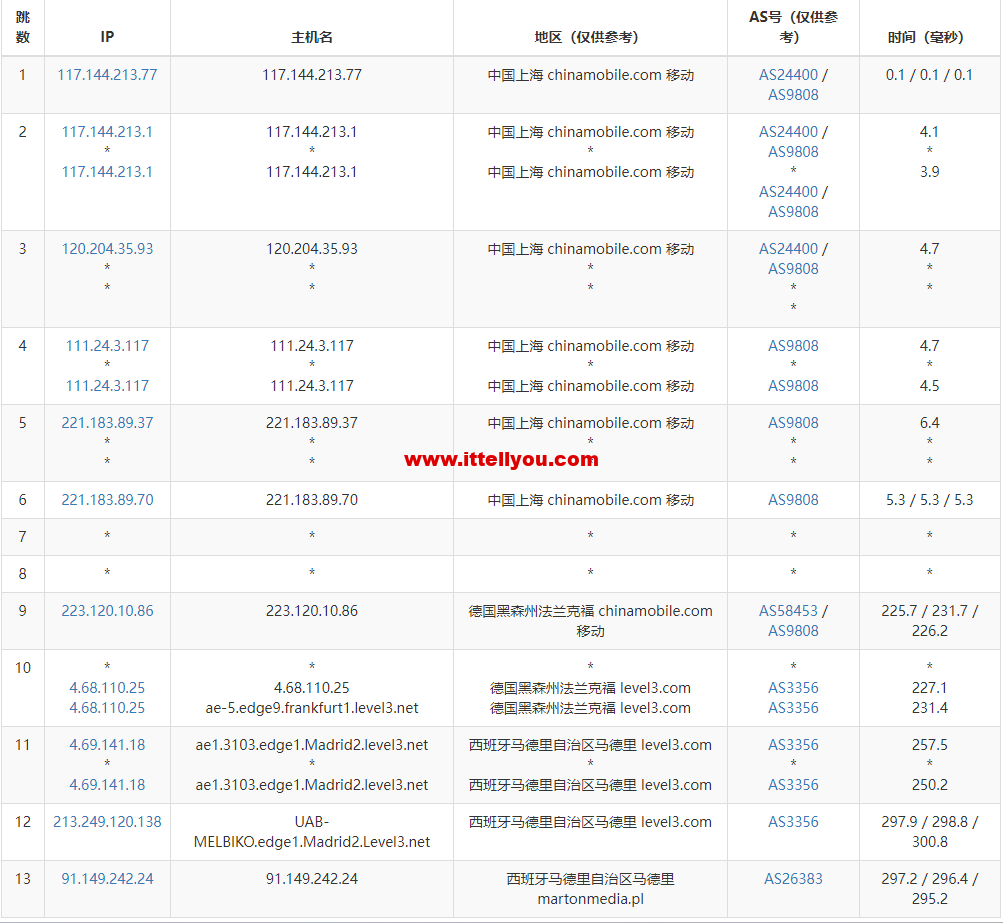Screen dimensions: 1003x923
Task: Click the AS24400 link in hop 3 row
Action: click(788, 249)
